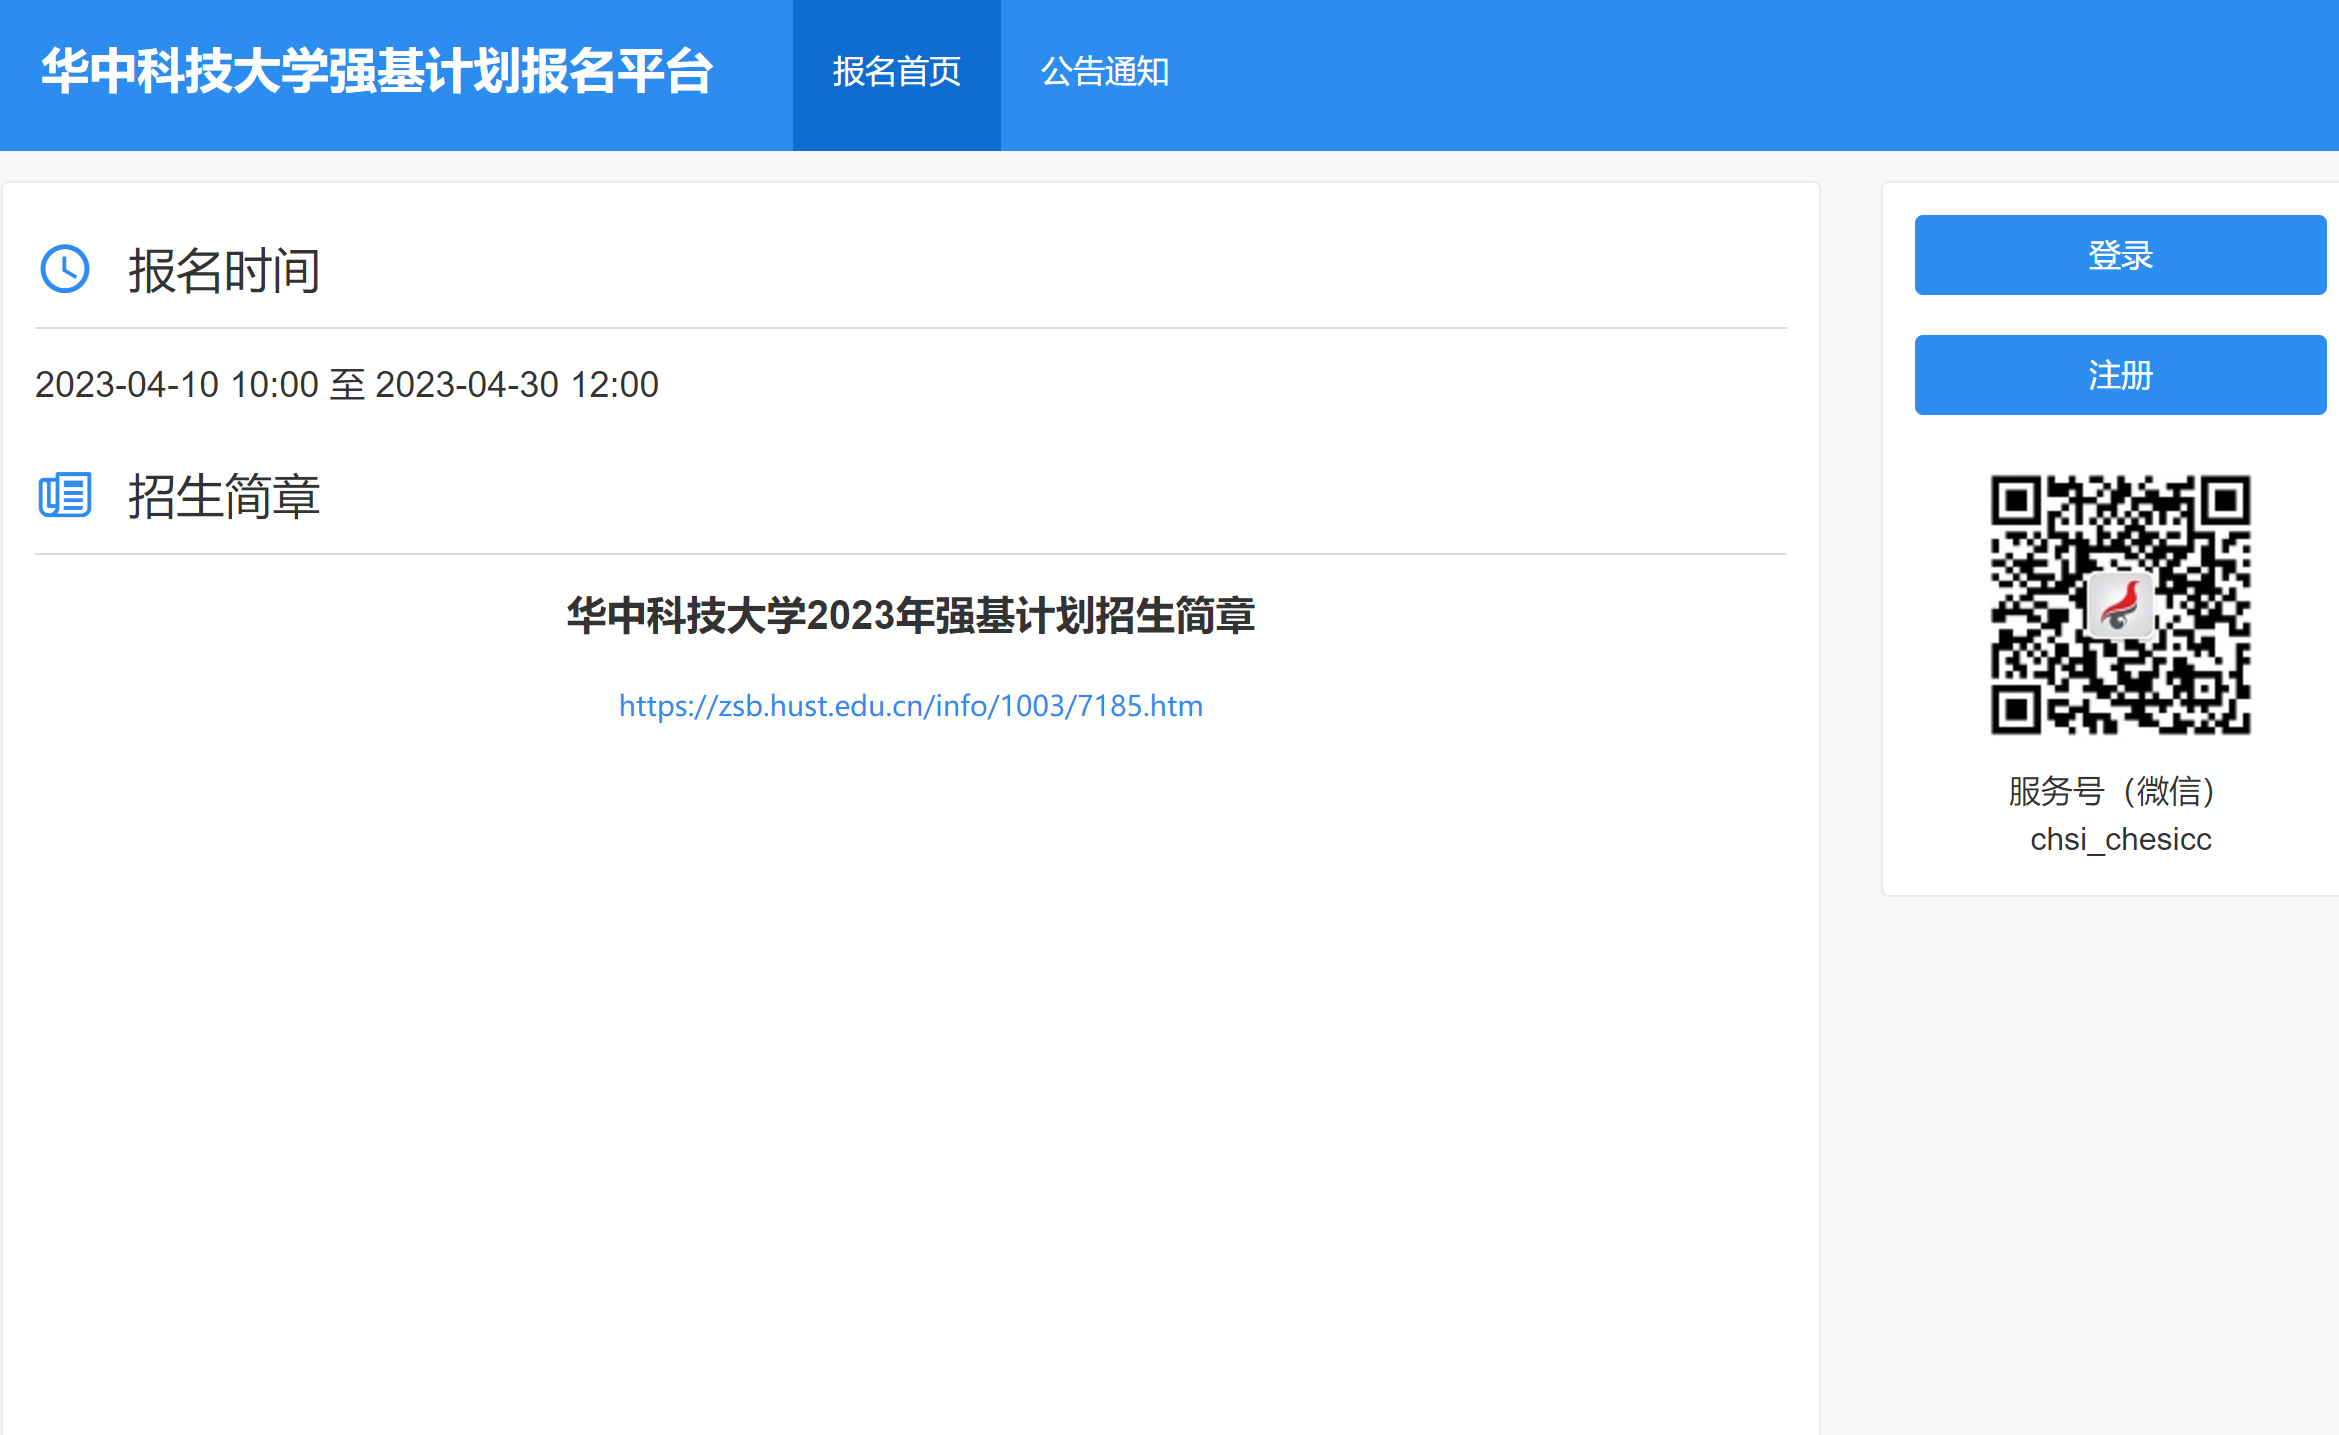Switch to the 公告通知 tab

[x=1104, y=73]
